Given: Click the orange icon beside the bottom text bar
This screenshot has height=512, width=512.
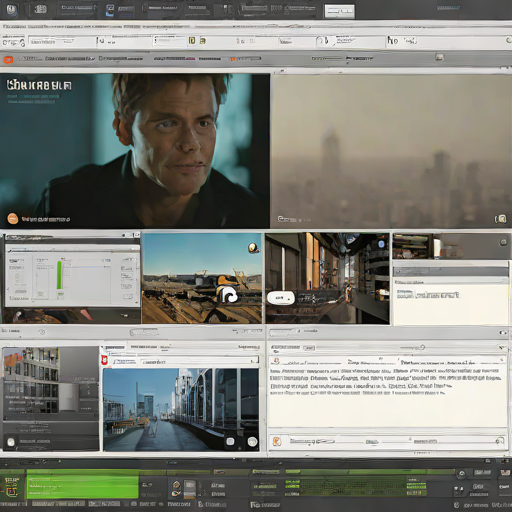Looking at the screenshot, I should 276,441.
